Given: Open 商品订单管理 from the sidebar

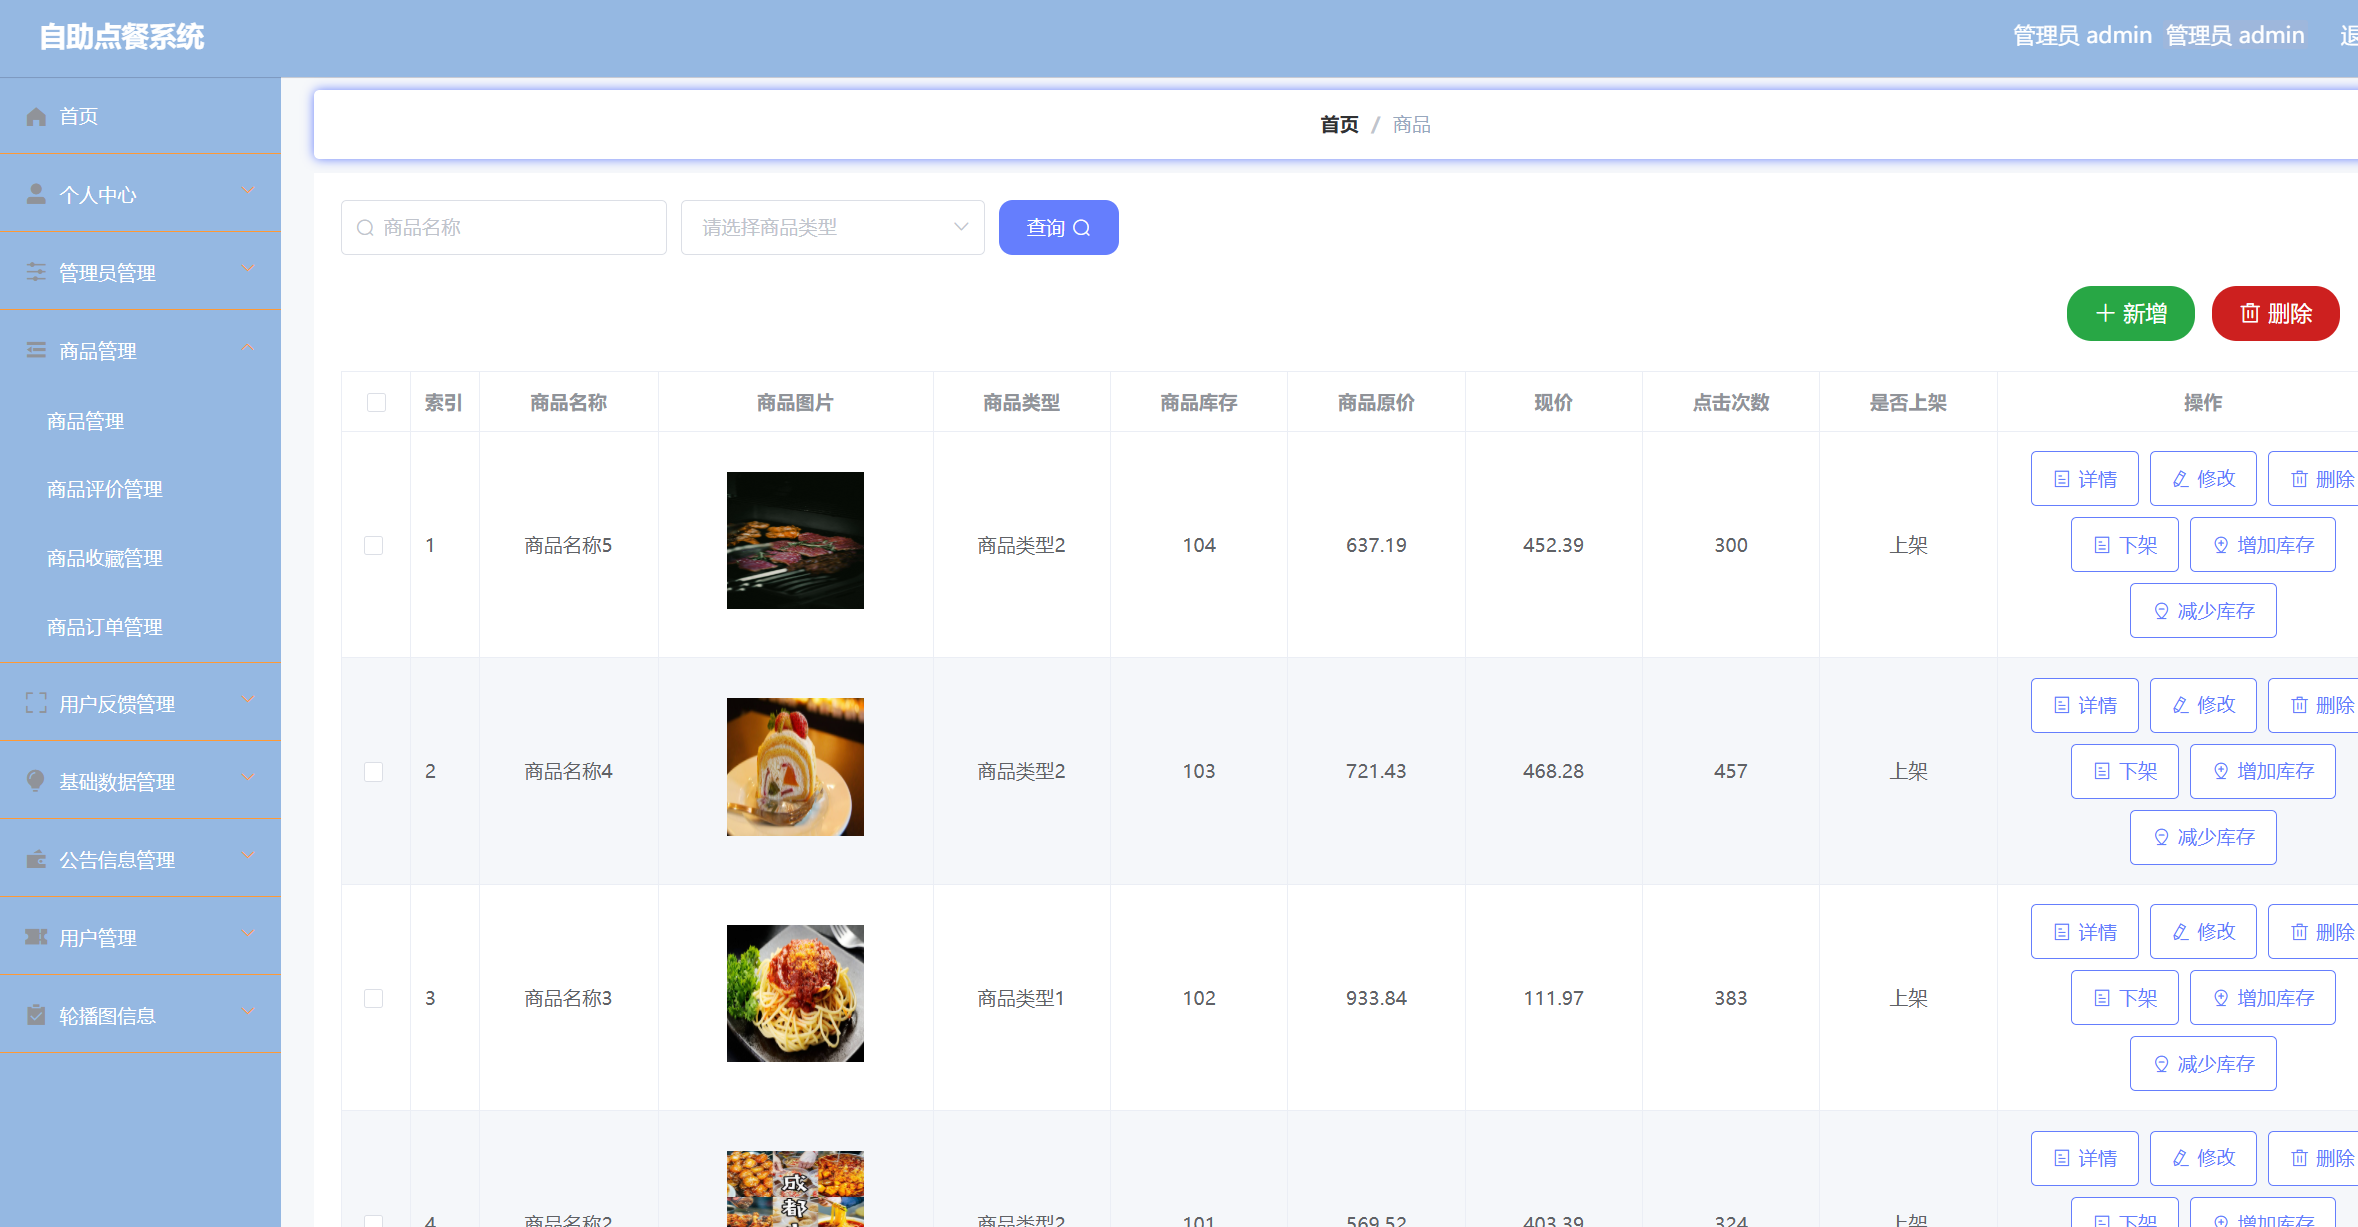Looking at the screenshot, I should 103,626.
